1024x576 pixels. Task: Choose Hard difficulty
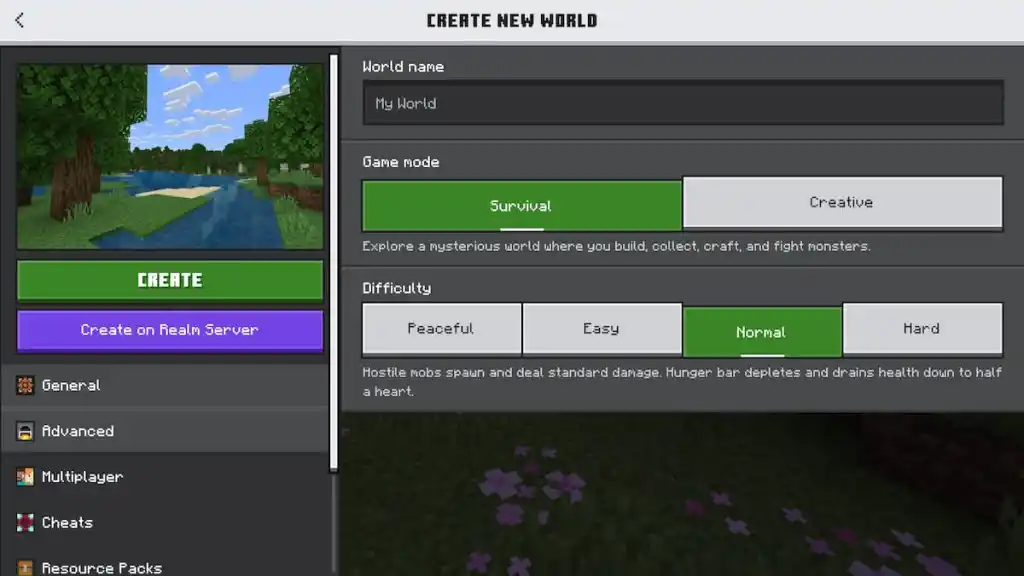coord(922,329)
